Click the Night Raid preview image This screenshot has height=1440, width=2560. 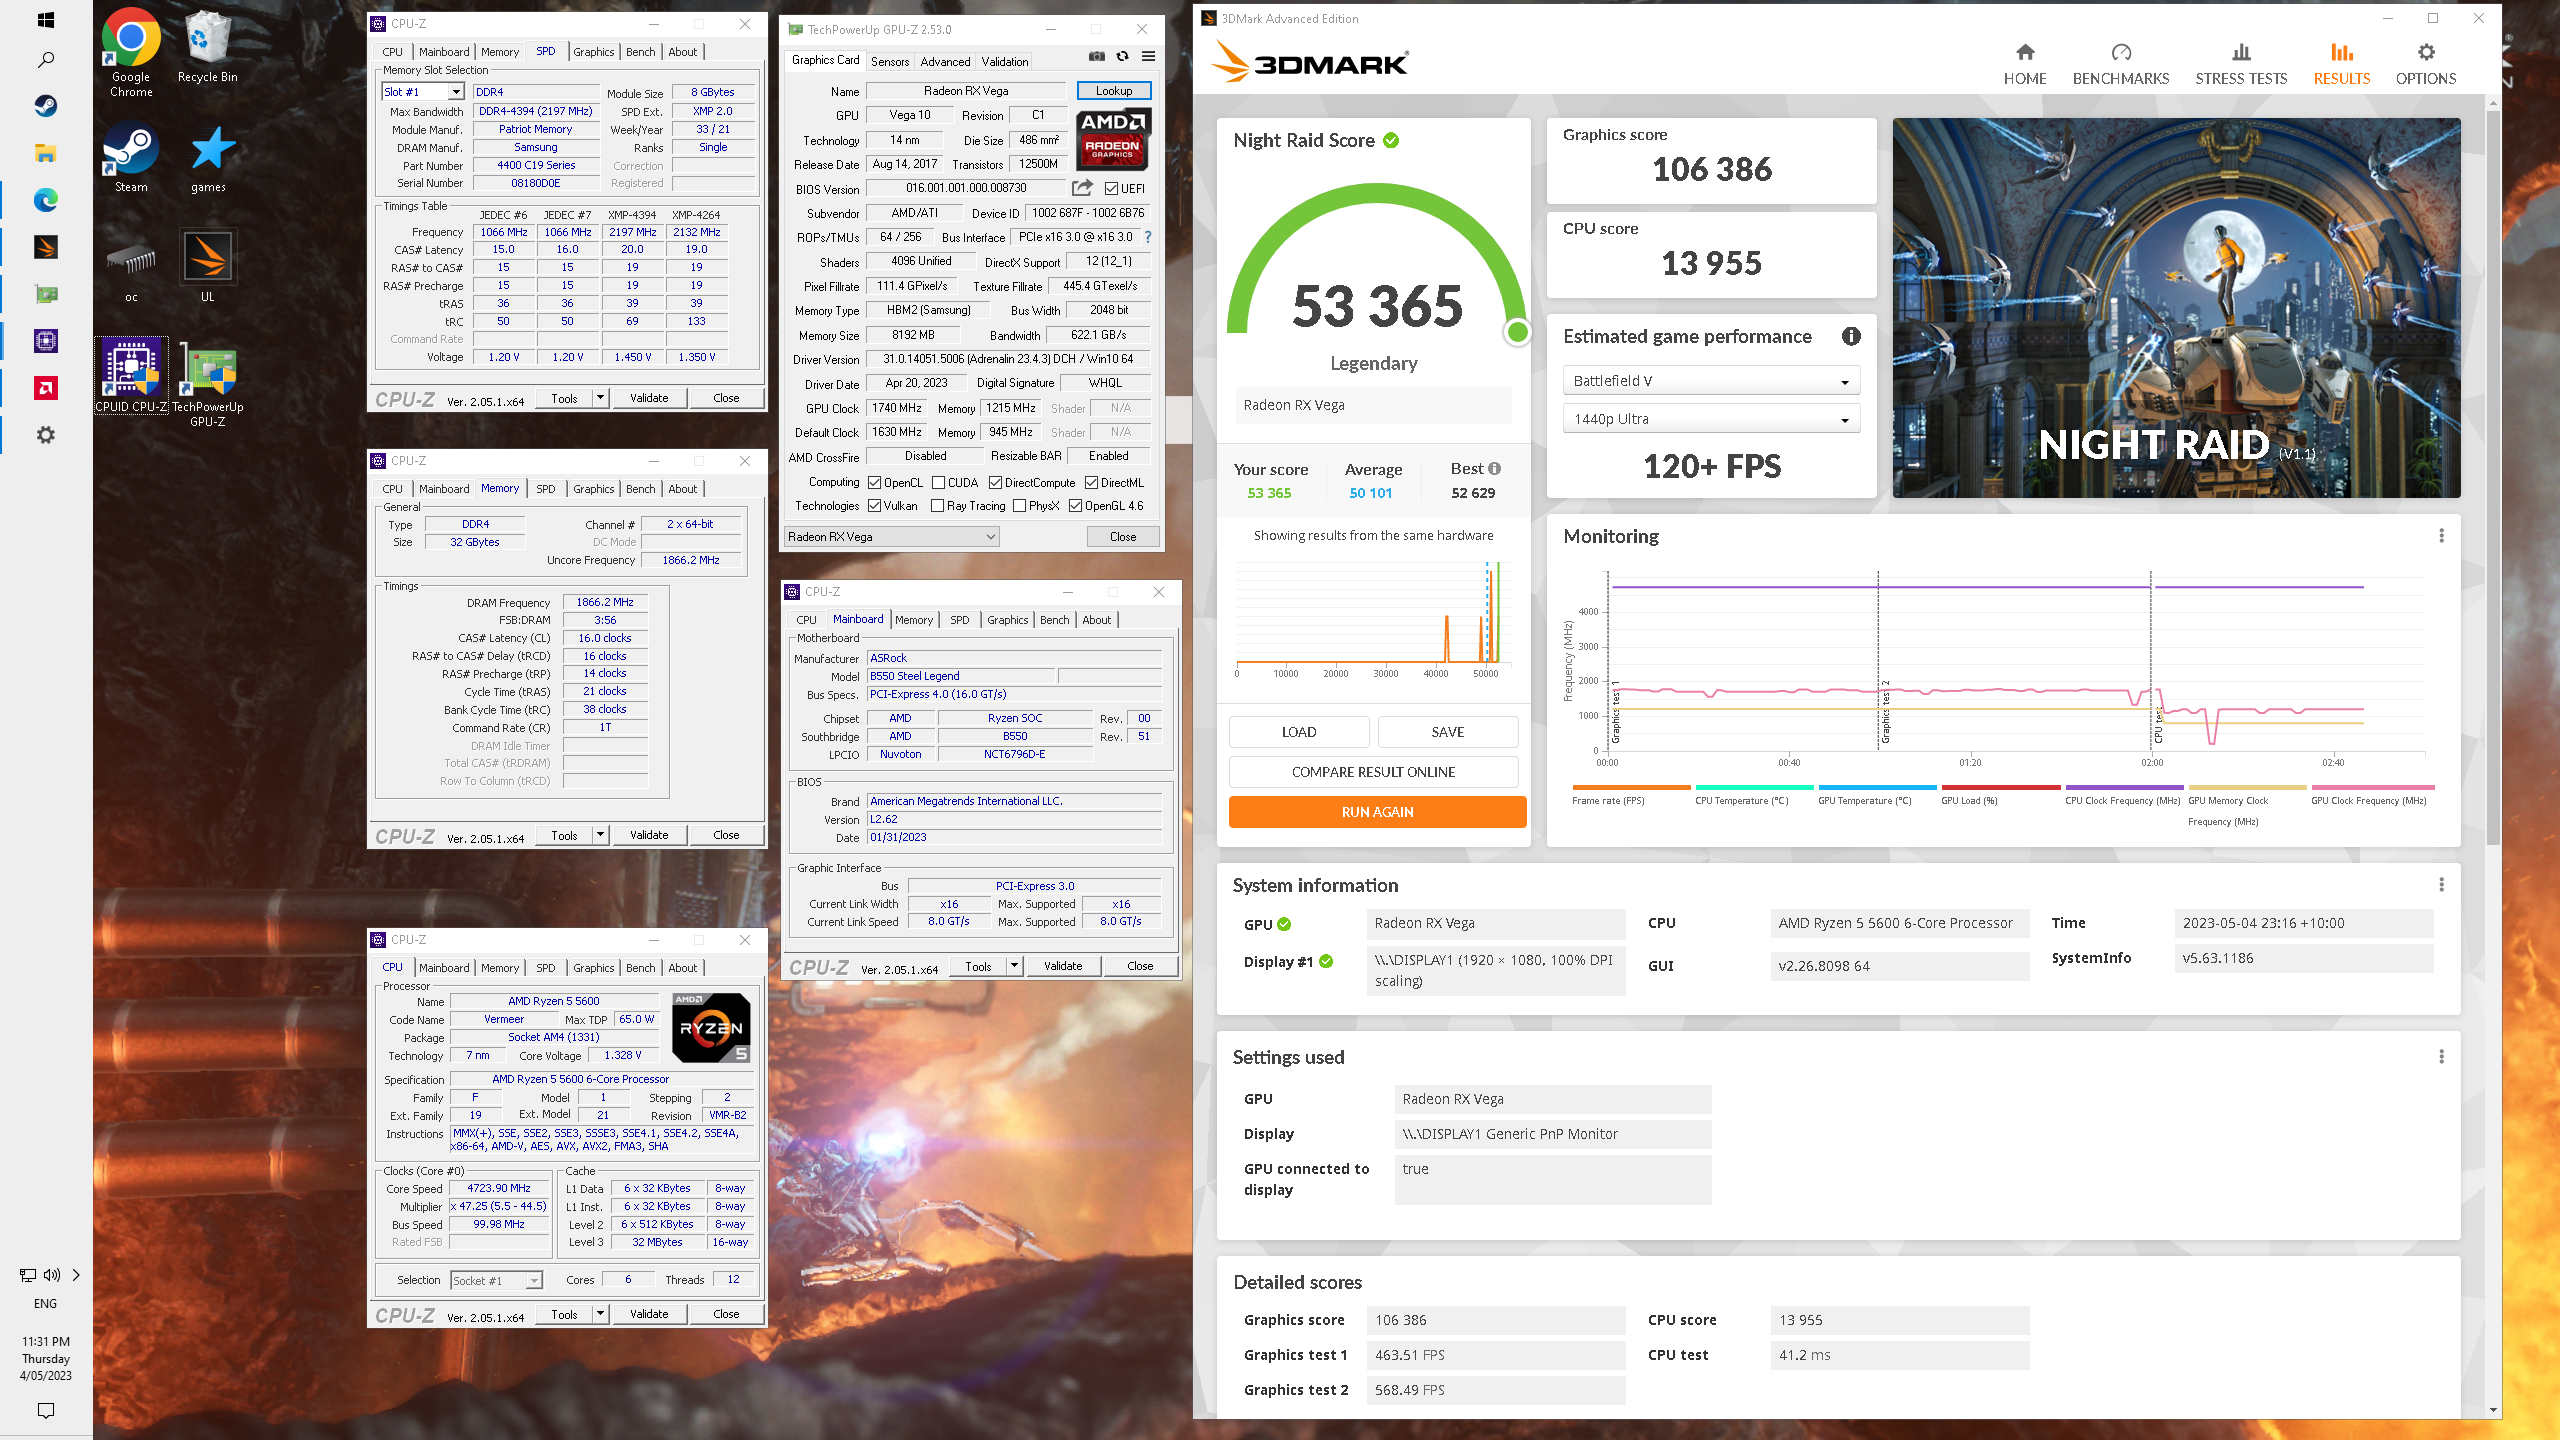pos(2176,308)
